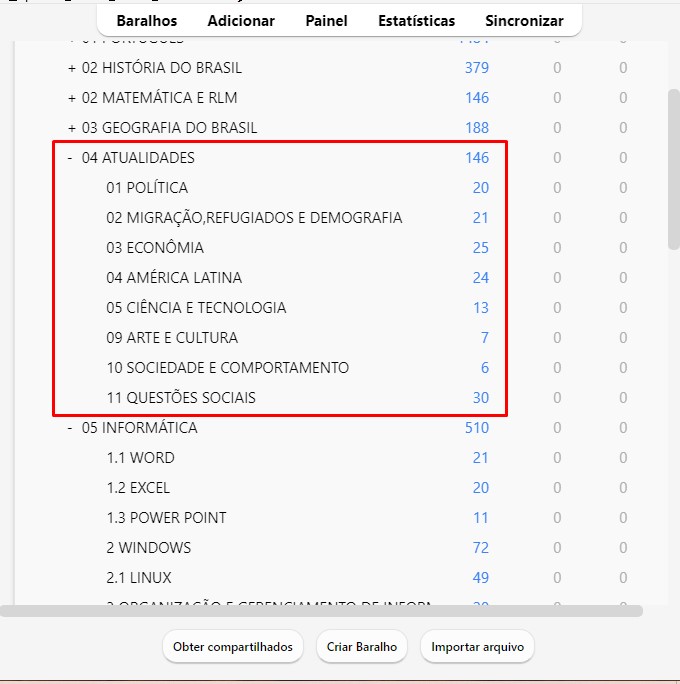Open the 2 WINDOWS subdeck

point(149,548)
